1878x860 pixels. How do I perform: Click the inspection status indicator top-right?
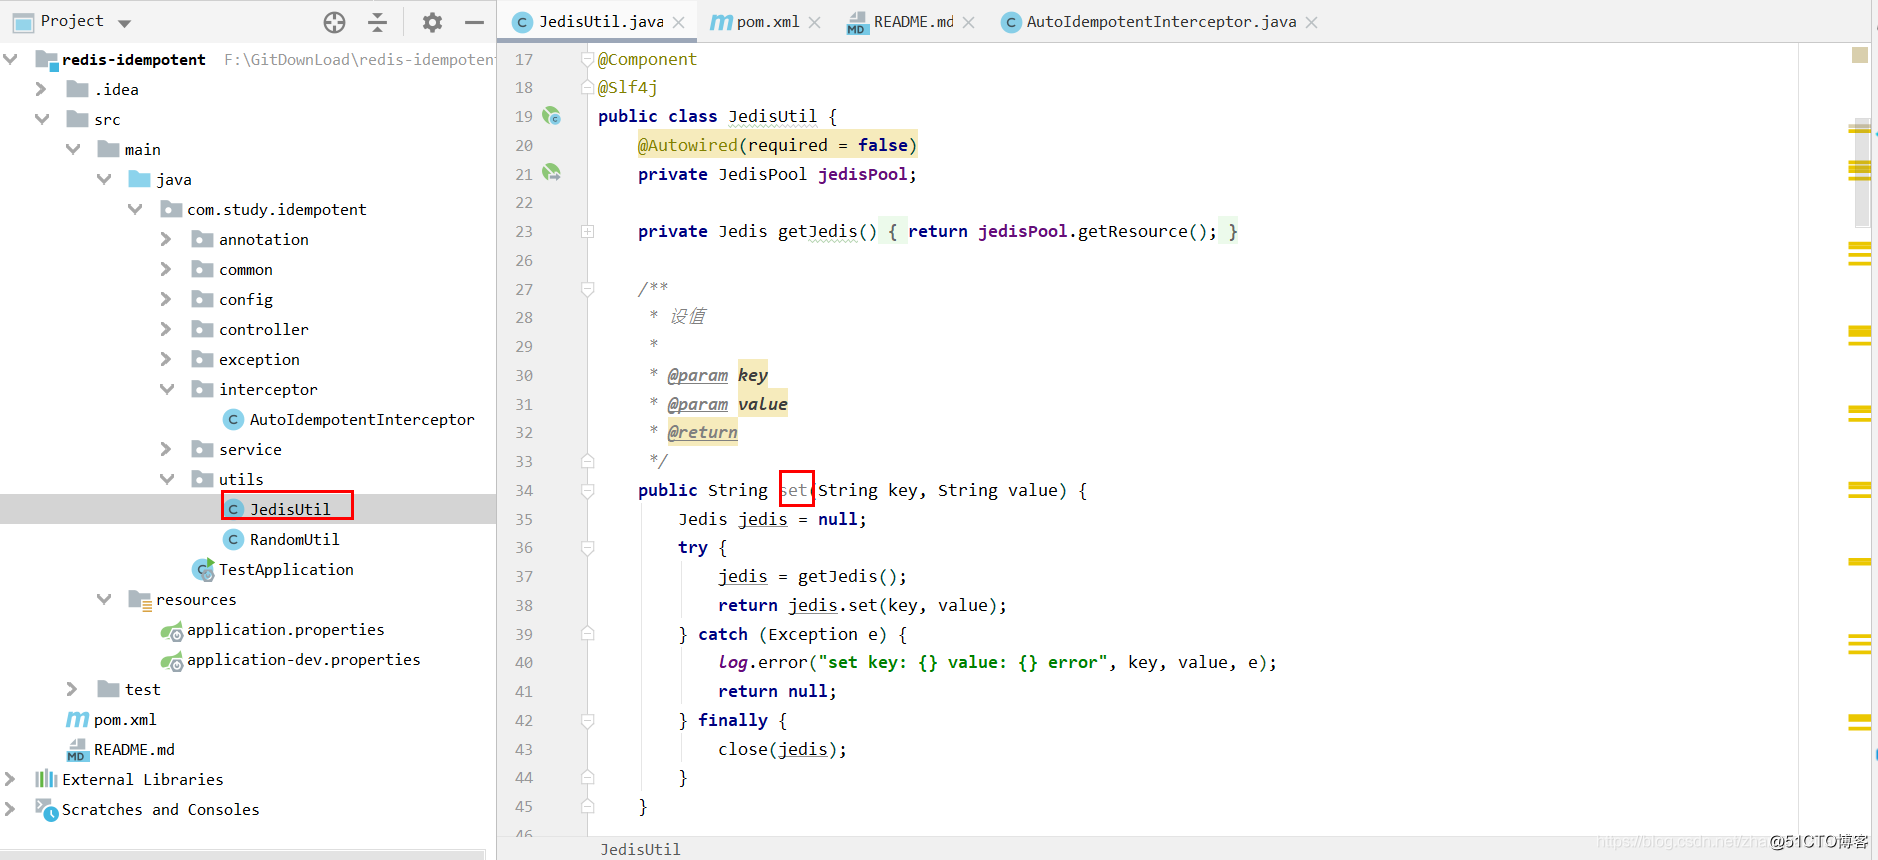pos(1860,55)
